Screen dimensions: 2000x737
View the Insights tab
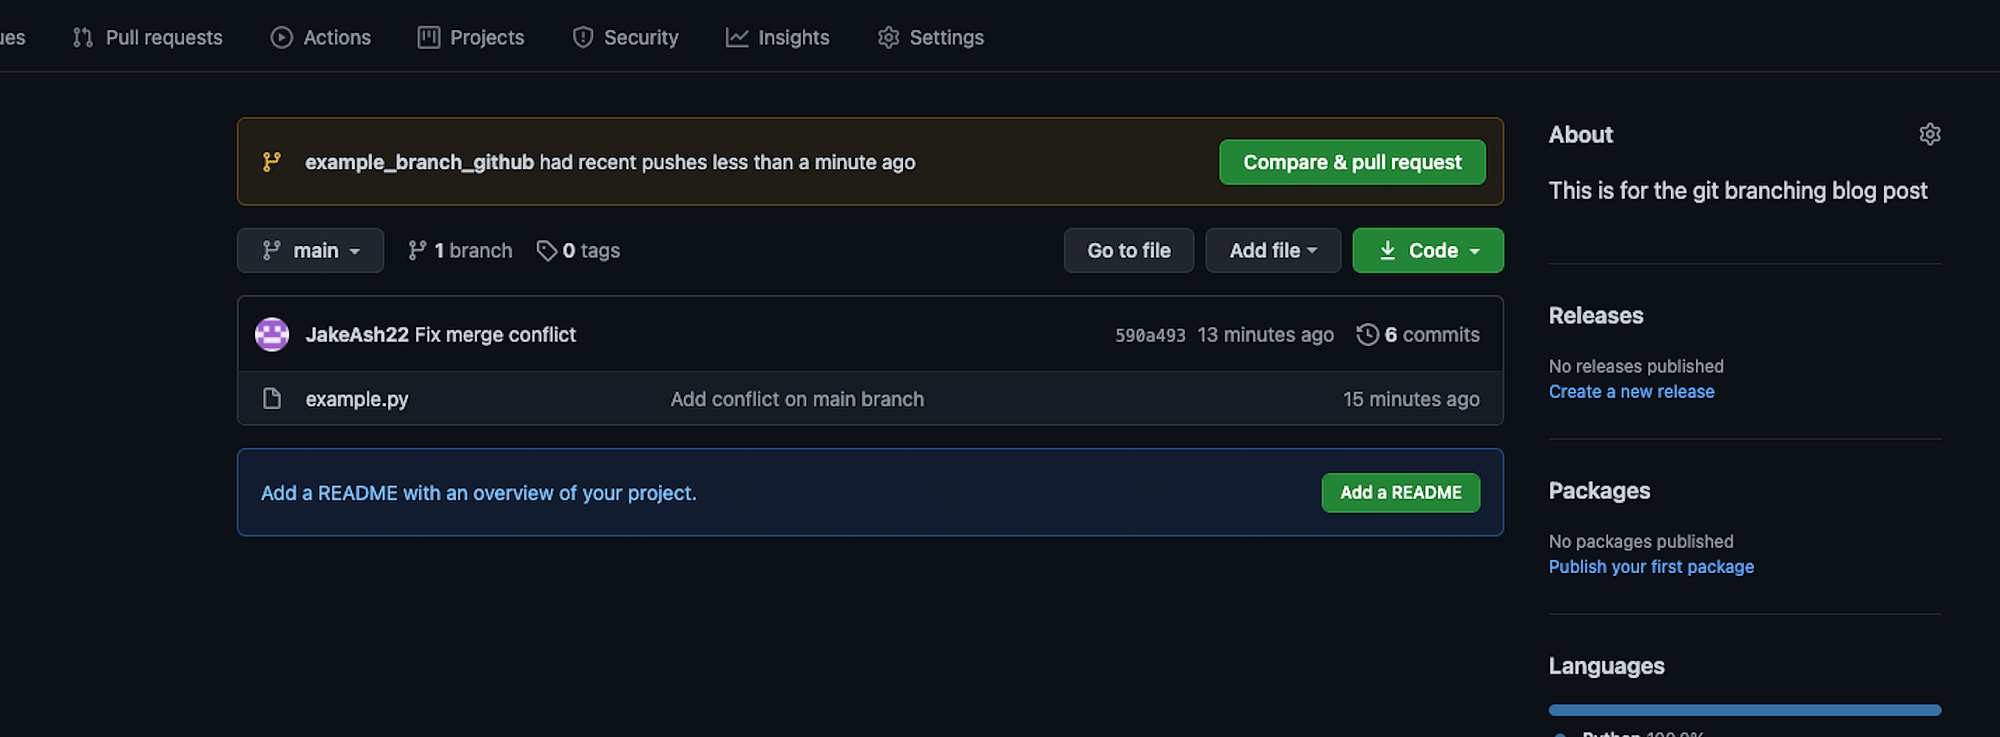[x=777, y=37]
